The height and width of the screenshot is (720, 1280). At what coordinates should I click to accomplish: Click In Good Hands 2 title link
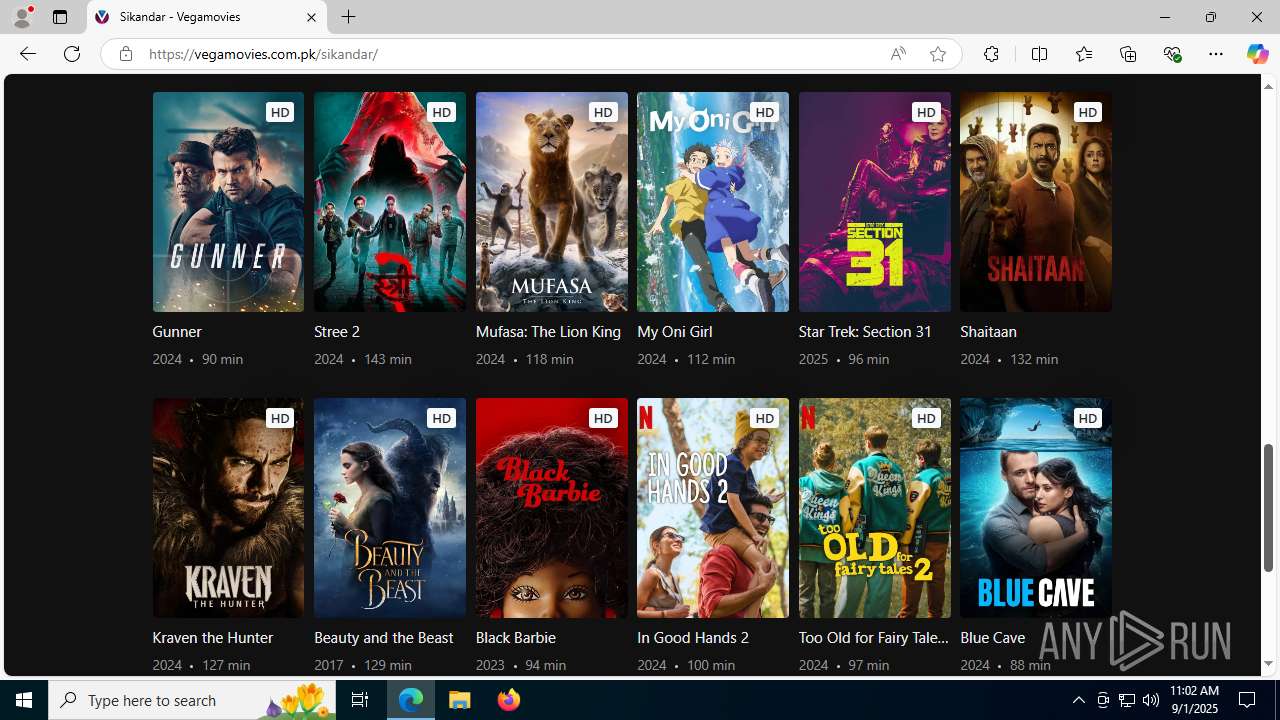coord(693,638)
